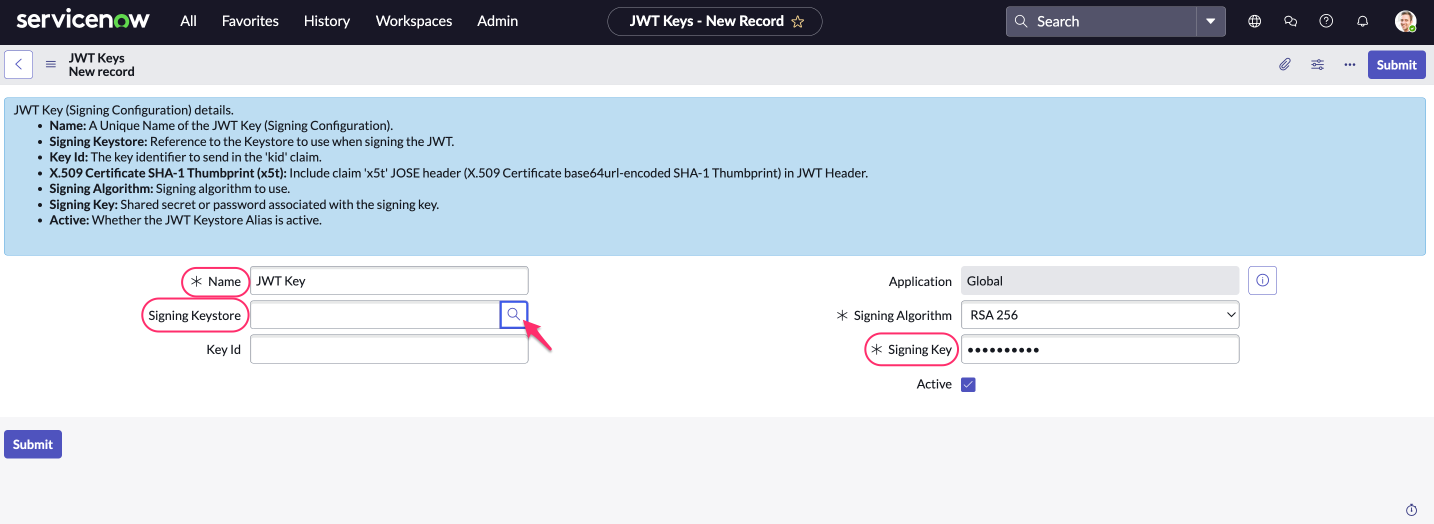Expand the search options dropdown arrow
Image resolution: width=1434 pixels, height=524 pixels.
pyautogui.click(x=1211, y=21)
